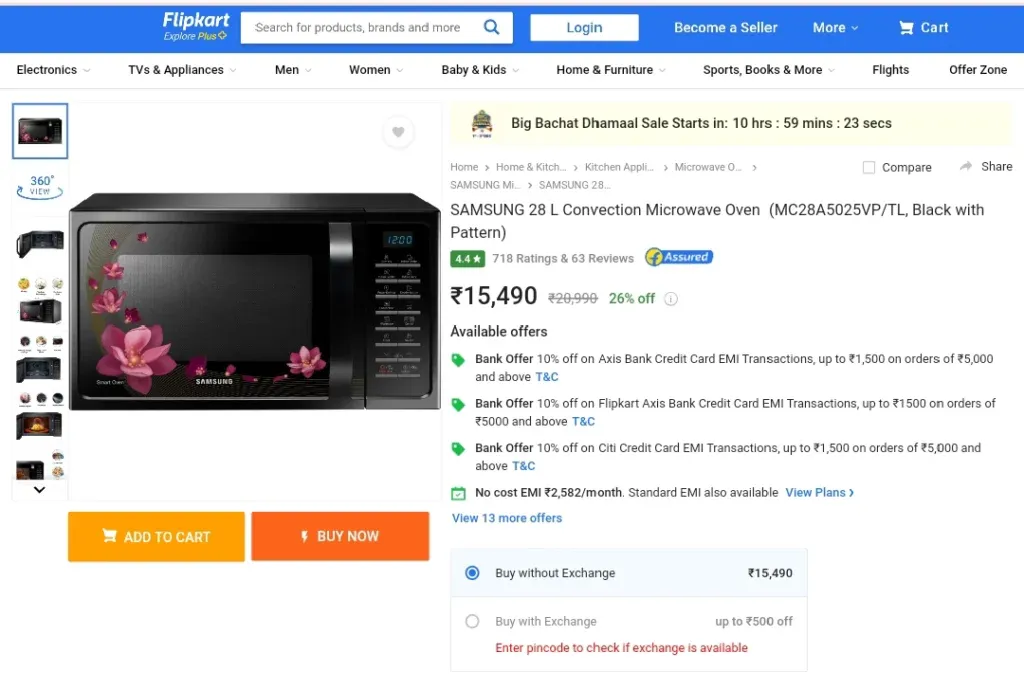Go to Kitchen Appli... breadcrumb
1024x690 pixels.
619,167
